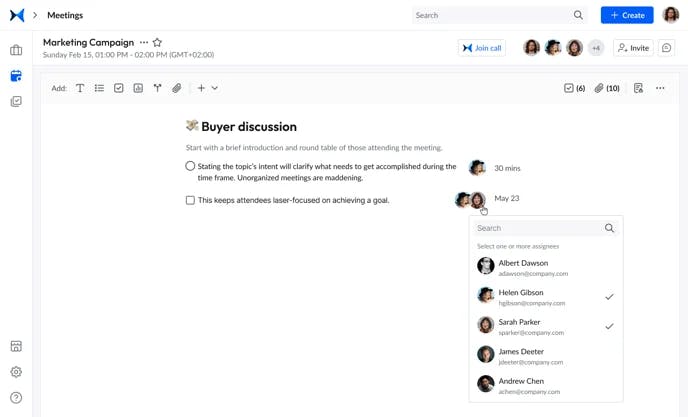This screenshot has height=417, width=688.
Task: Expand the sidebar with the chevron
Action: [35, 15]
